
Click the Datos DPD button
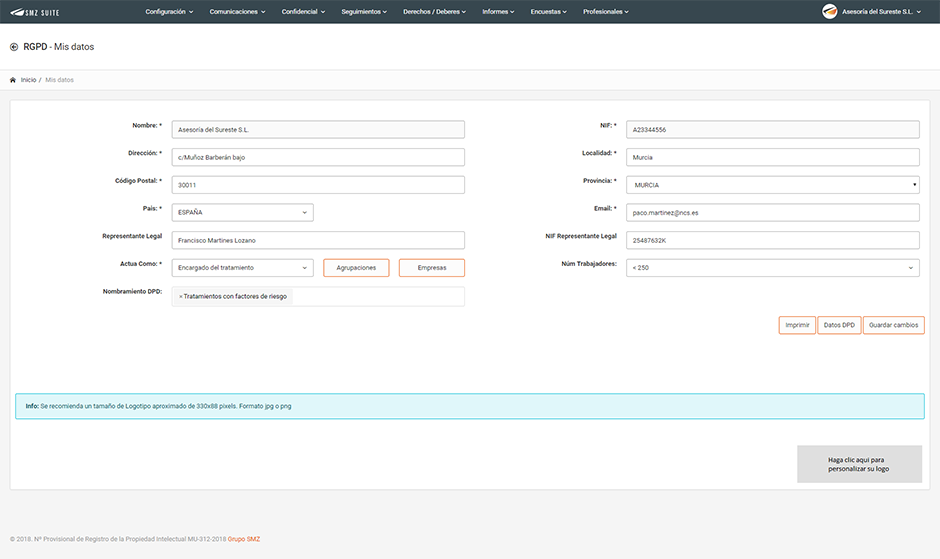click(839, 325)
